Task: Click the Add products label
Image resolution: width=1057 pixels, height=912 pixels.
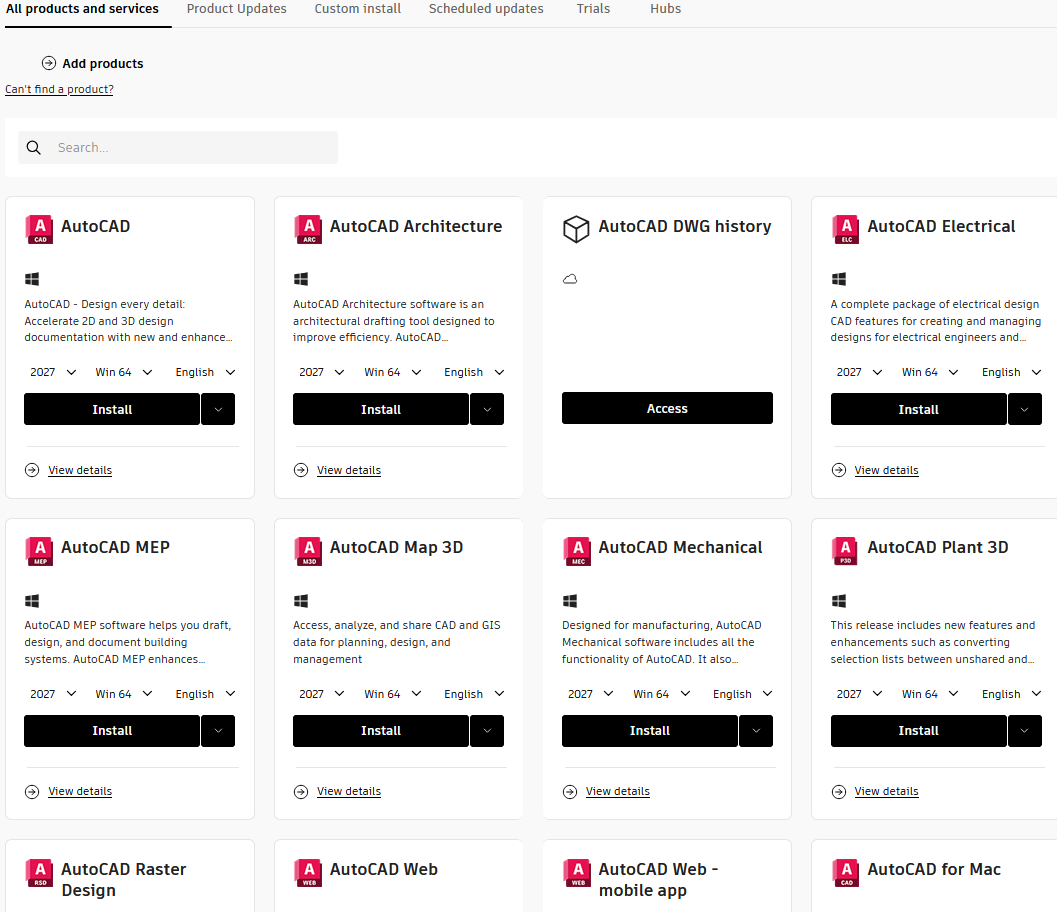Action: pos(102,63)
